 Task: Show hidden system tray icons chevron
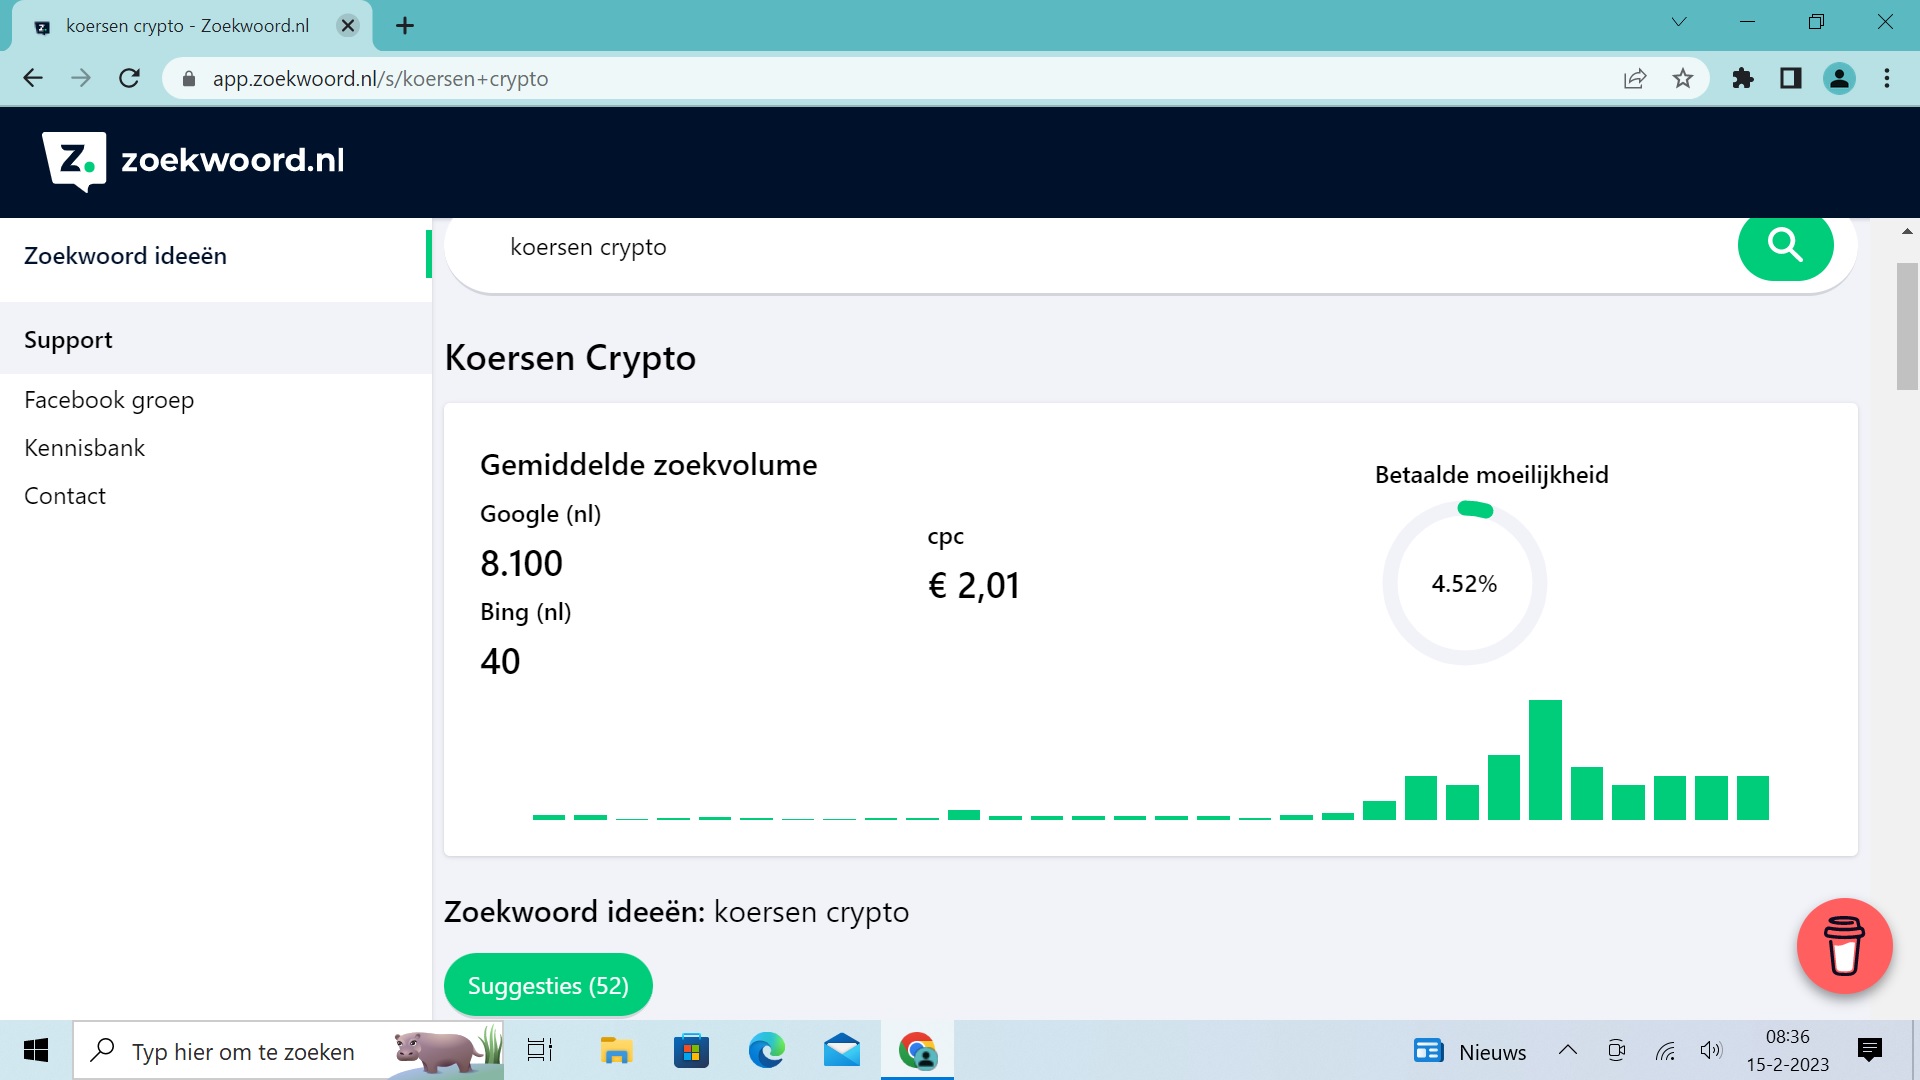1568,1050
